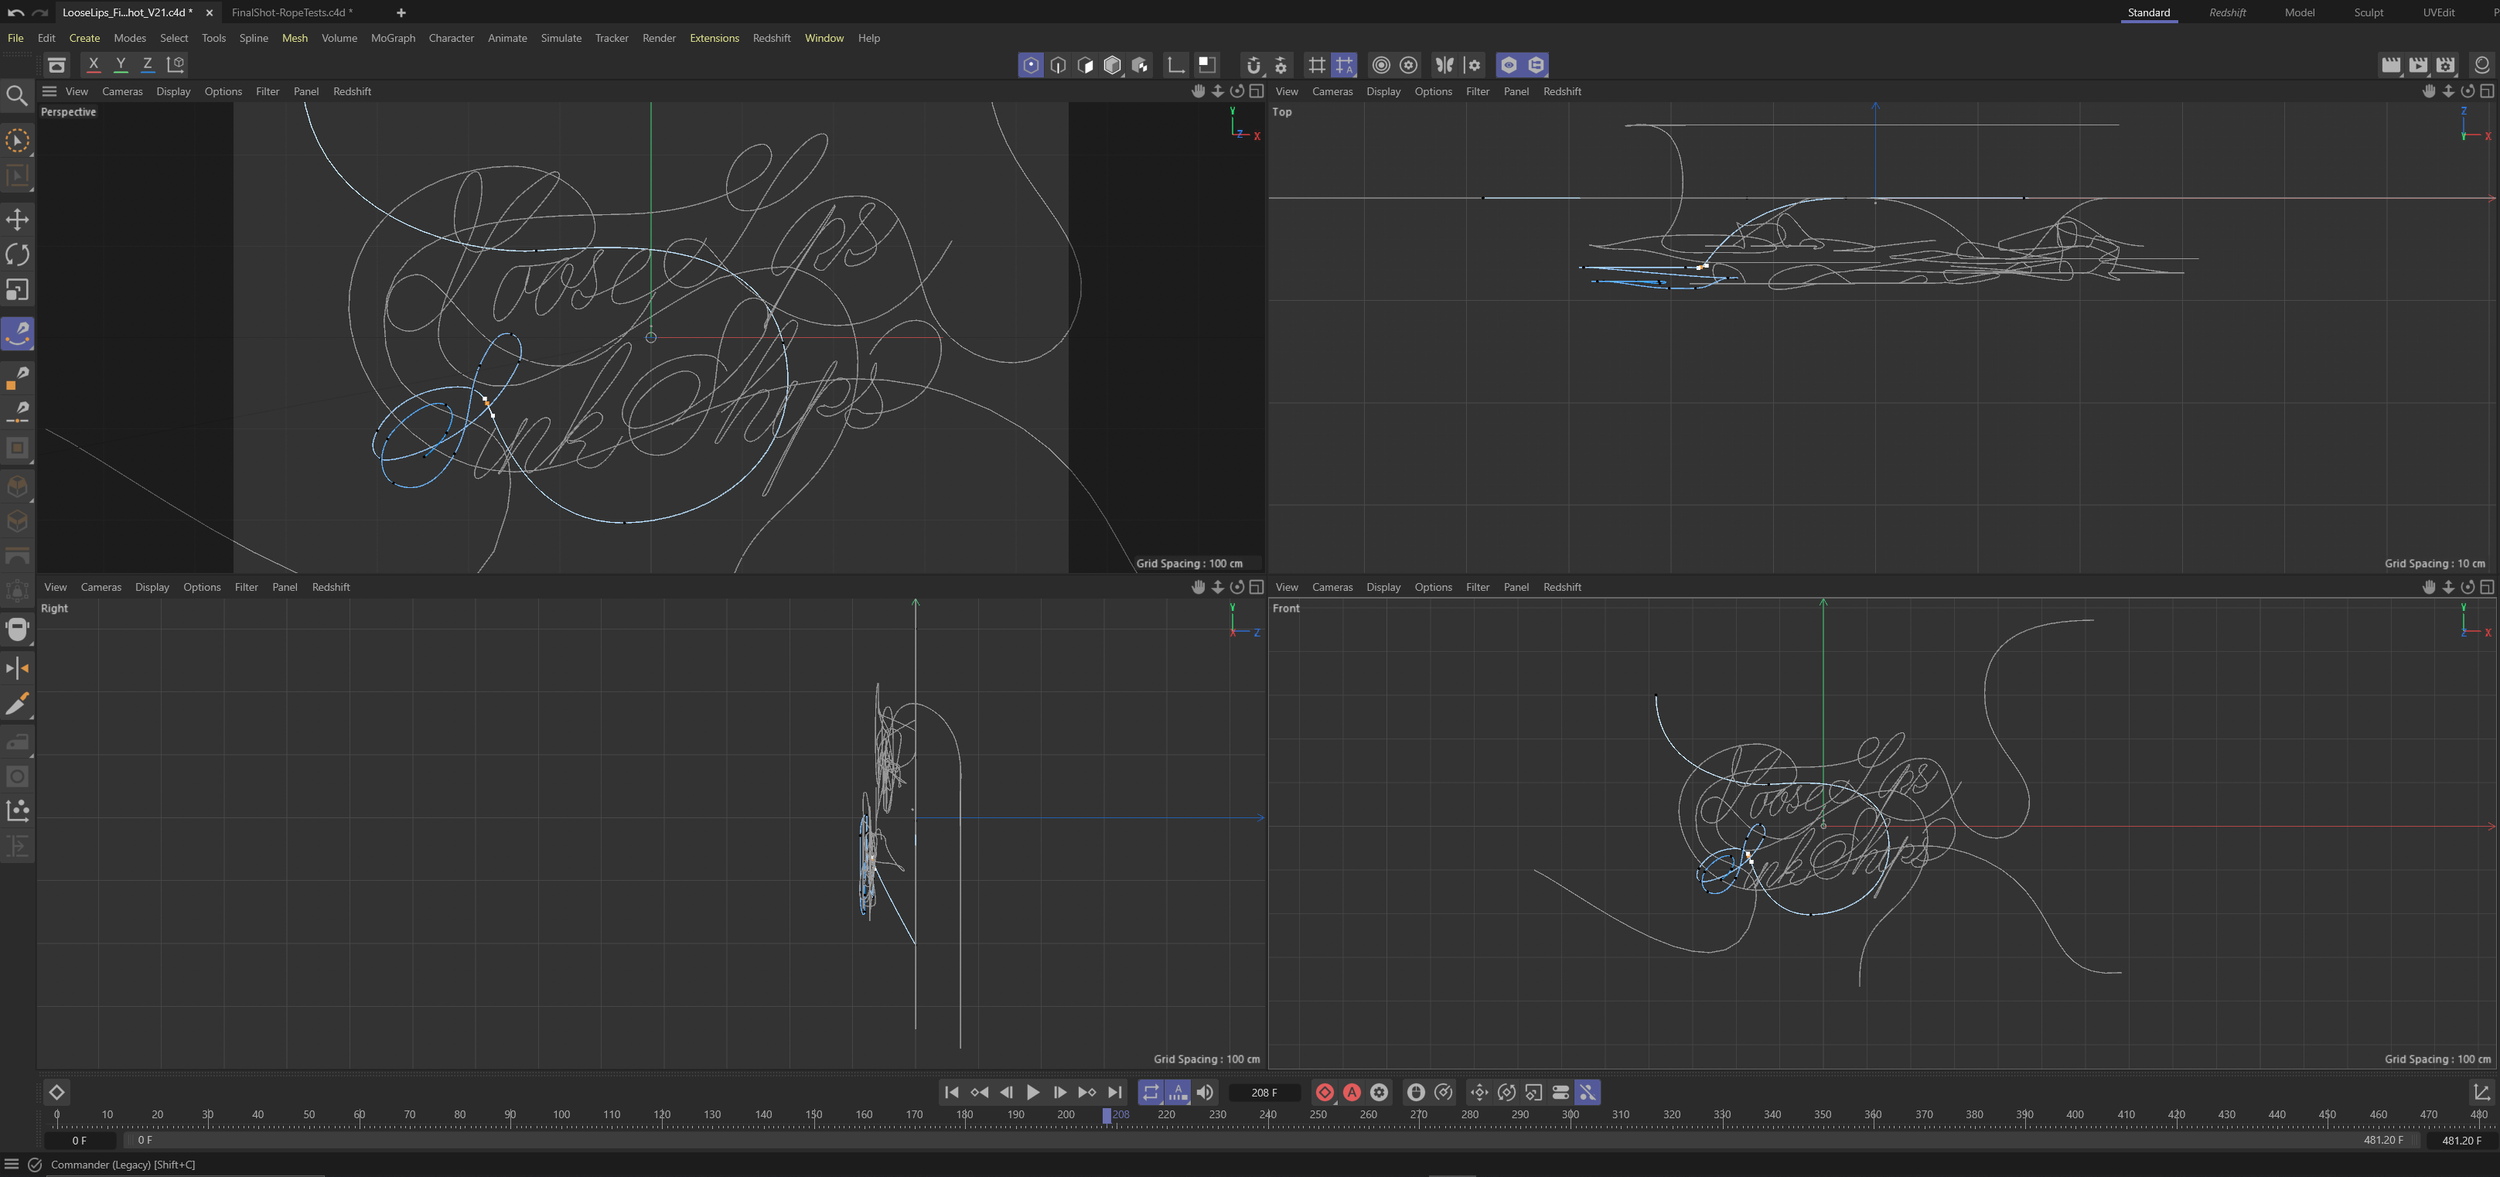This screenshot has width=2500, height=1177.
Task: Switch to the FinalShot-RopeTests.c4d document tab
Action: tap(290, 13)
